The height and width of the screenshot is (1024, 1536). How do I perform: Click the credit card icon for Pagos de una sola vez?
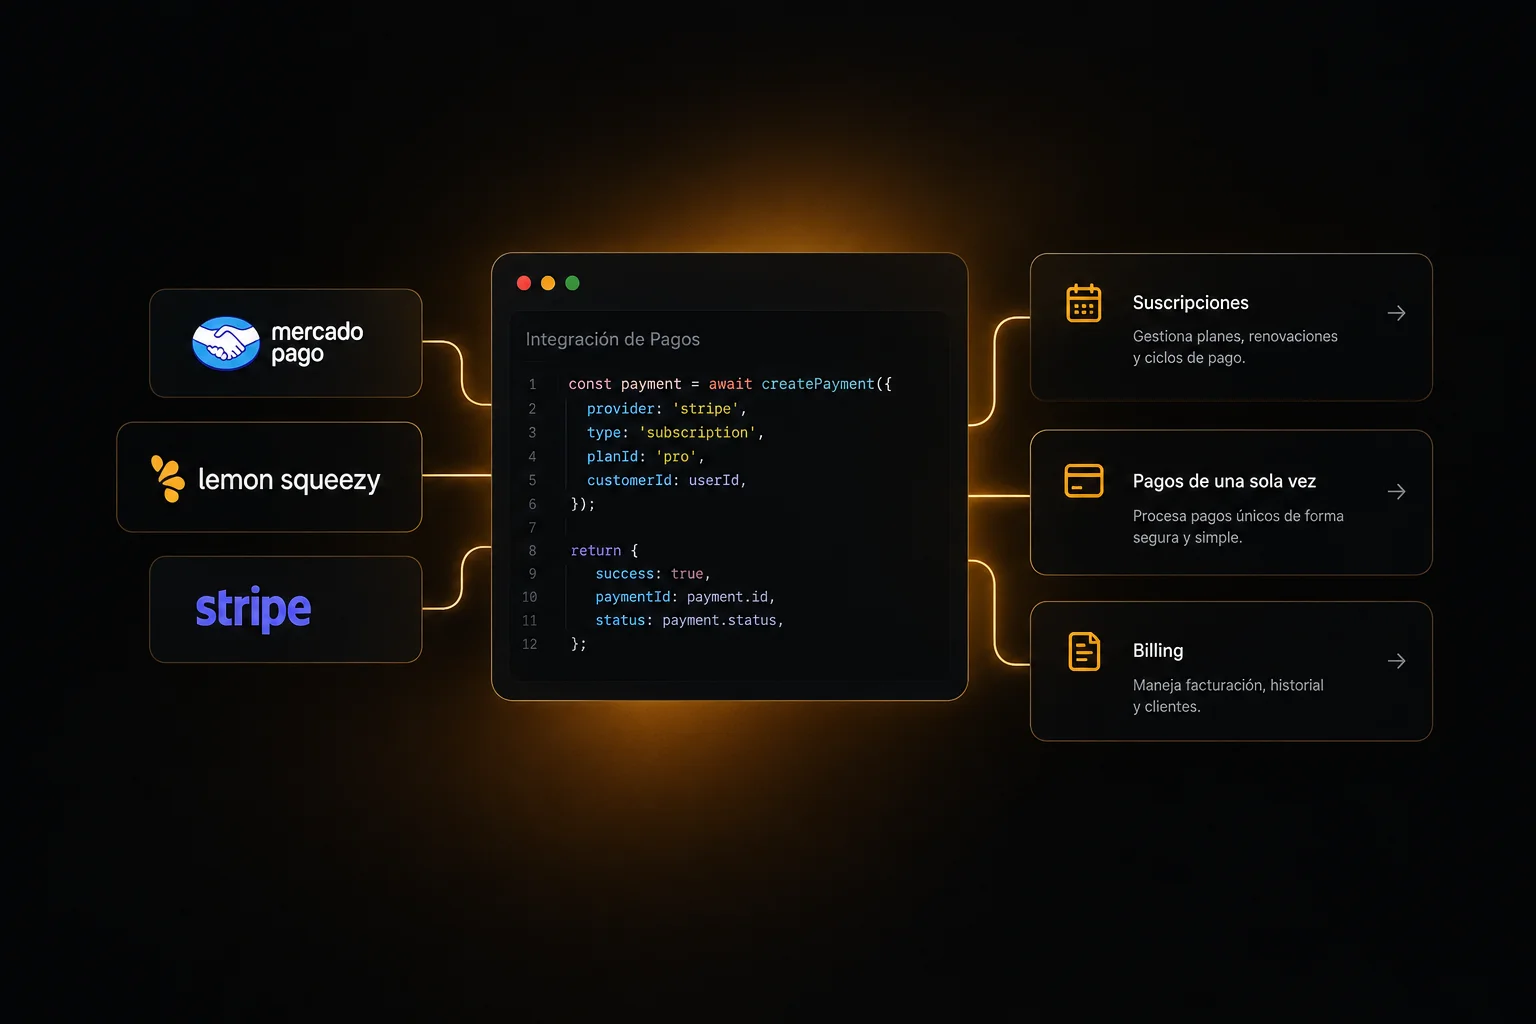[x=1084, y=481]
